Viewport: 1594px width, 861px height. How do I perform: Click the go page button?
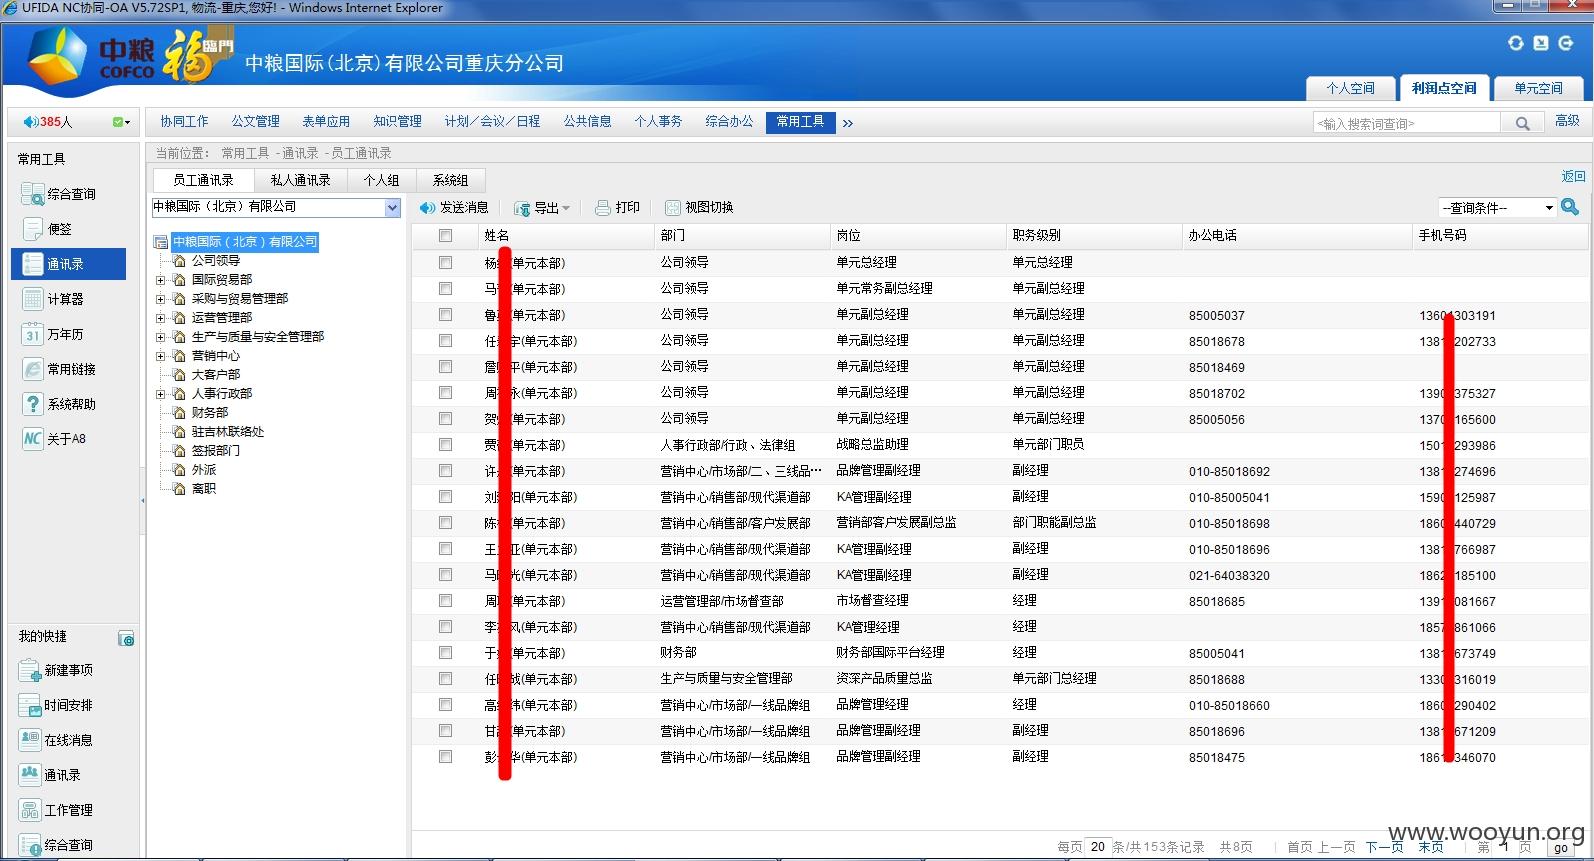click(x=1561, y=848)
